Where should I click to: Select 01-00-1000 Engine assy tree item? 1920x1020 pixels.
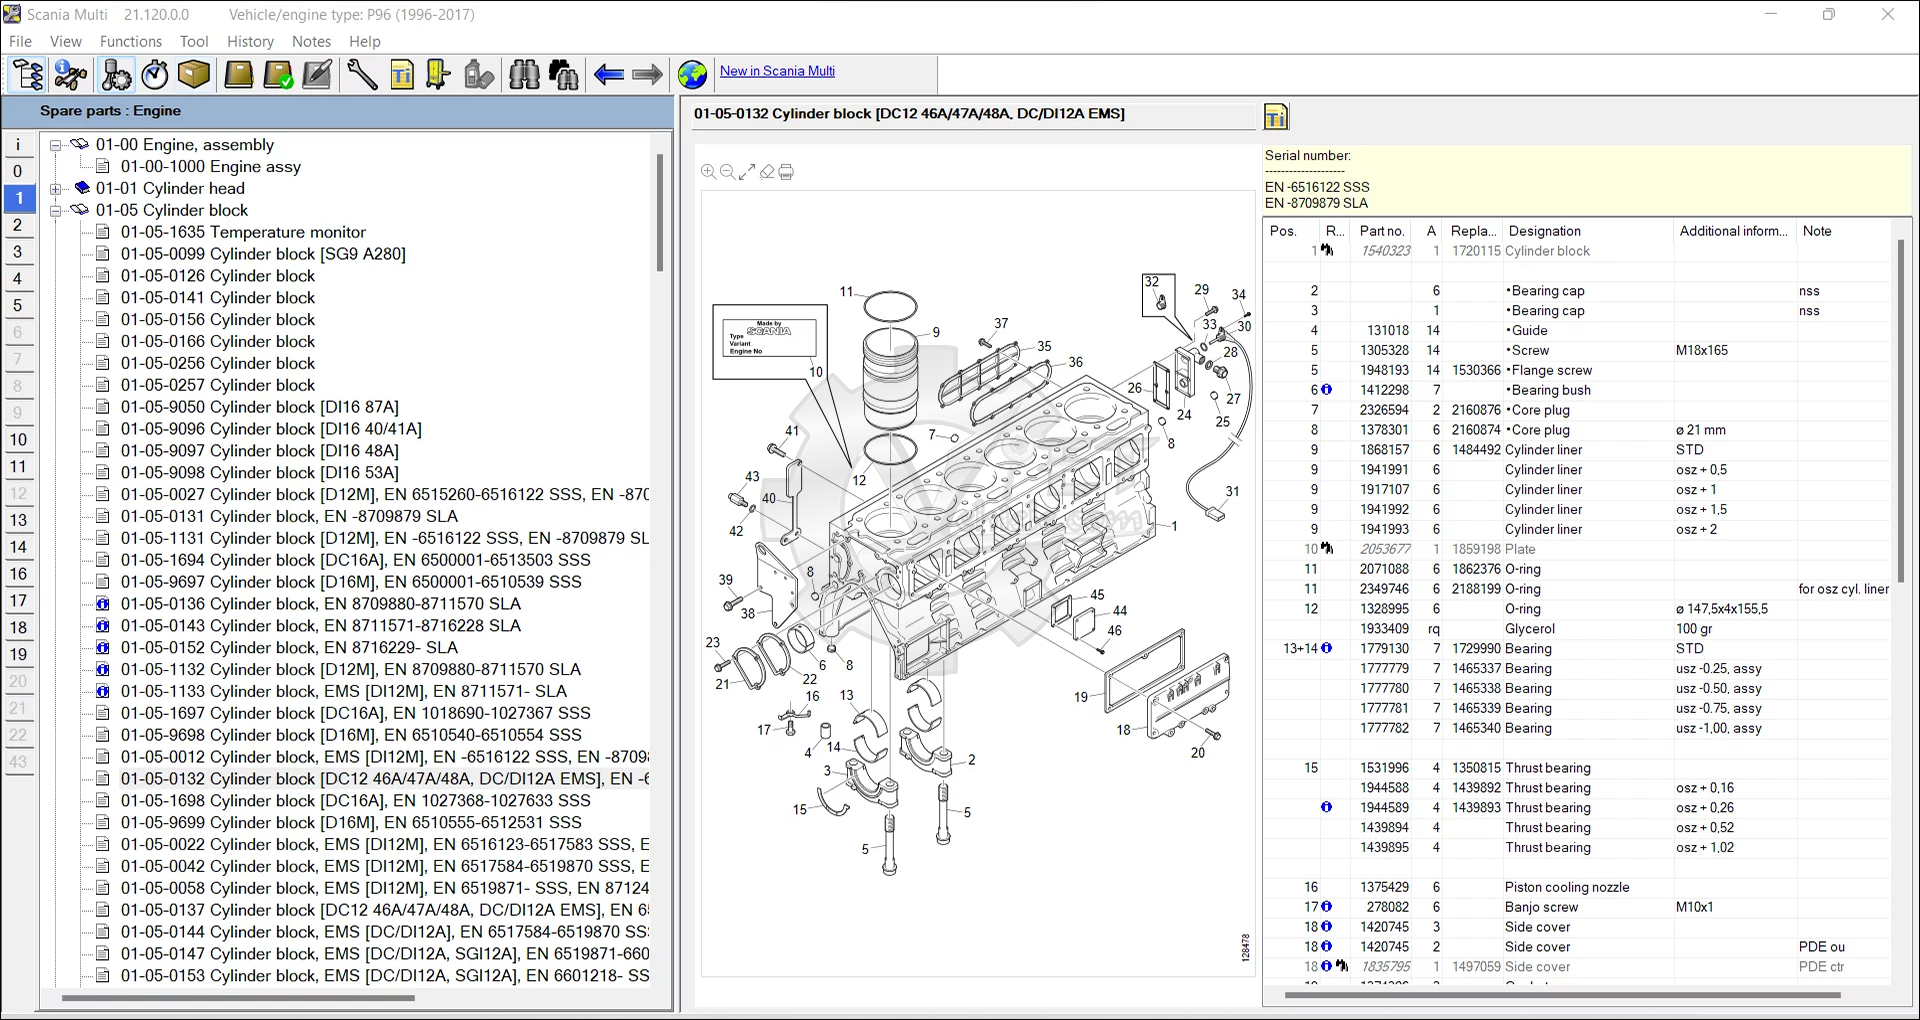pos(211,167)
